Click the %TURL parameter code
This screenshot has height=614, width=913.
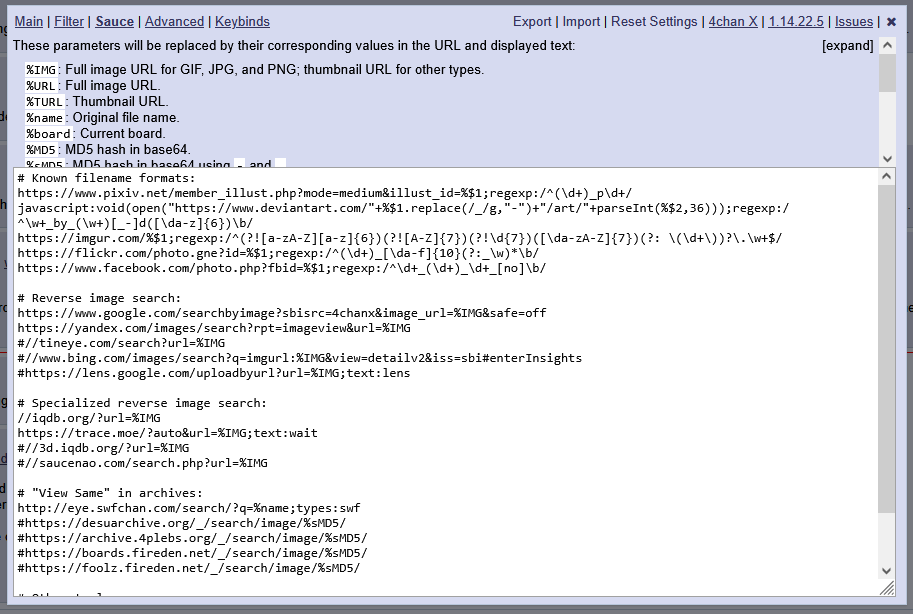point(44,102)
